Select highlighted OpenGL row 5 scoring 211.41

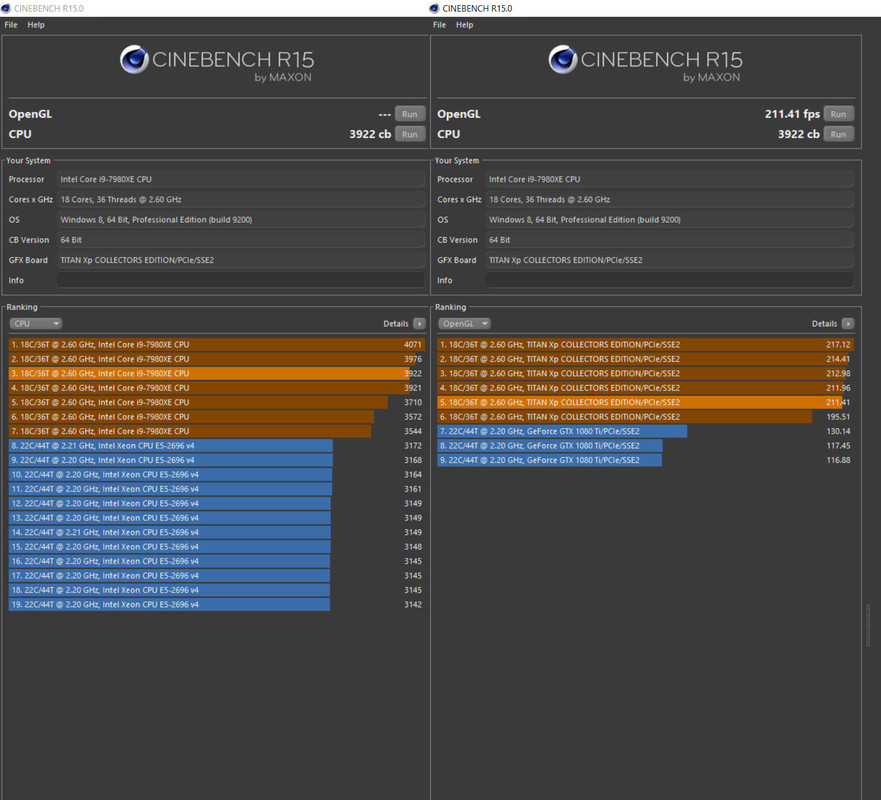(646, 402)
